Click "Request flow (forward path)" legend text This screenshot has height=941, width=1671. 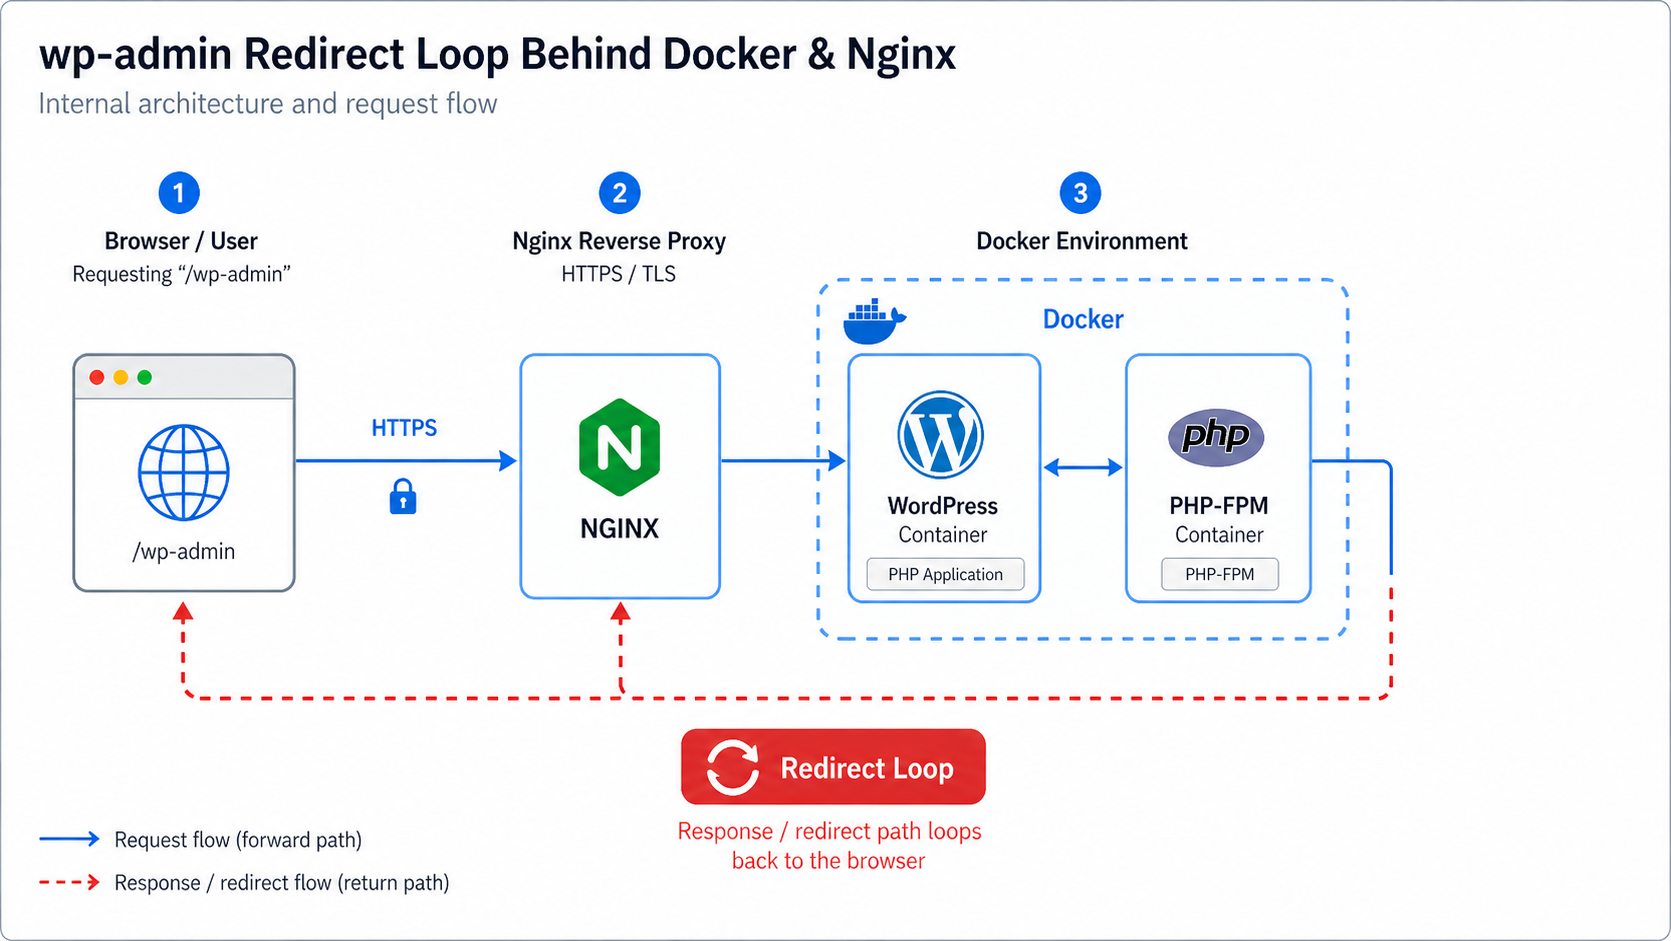point(238,840)
